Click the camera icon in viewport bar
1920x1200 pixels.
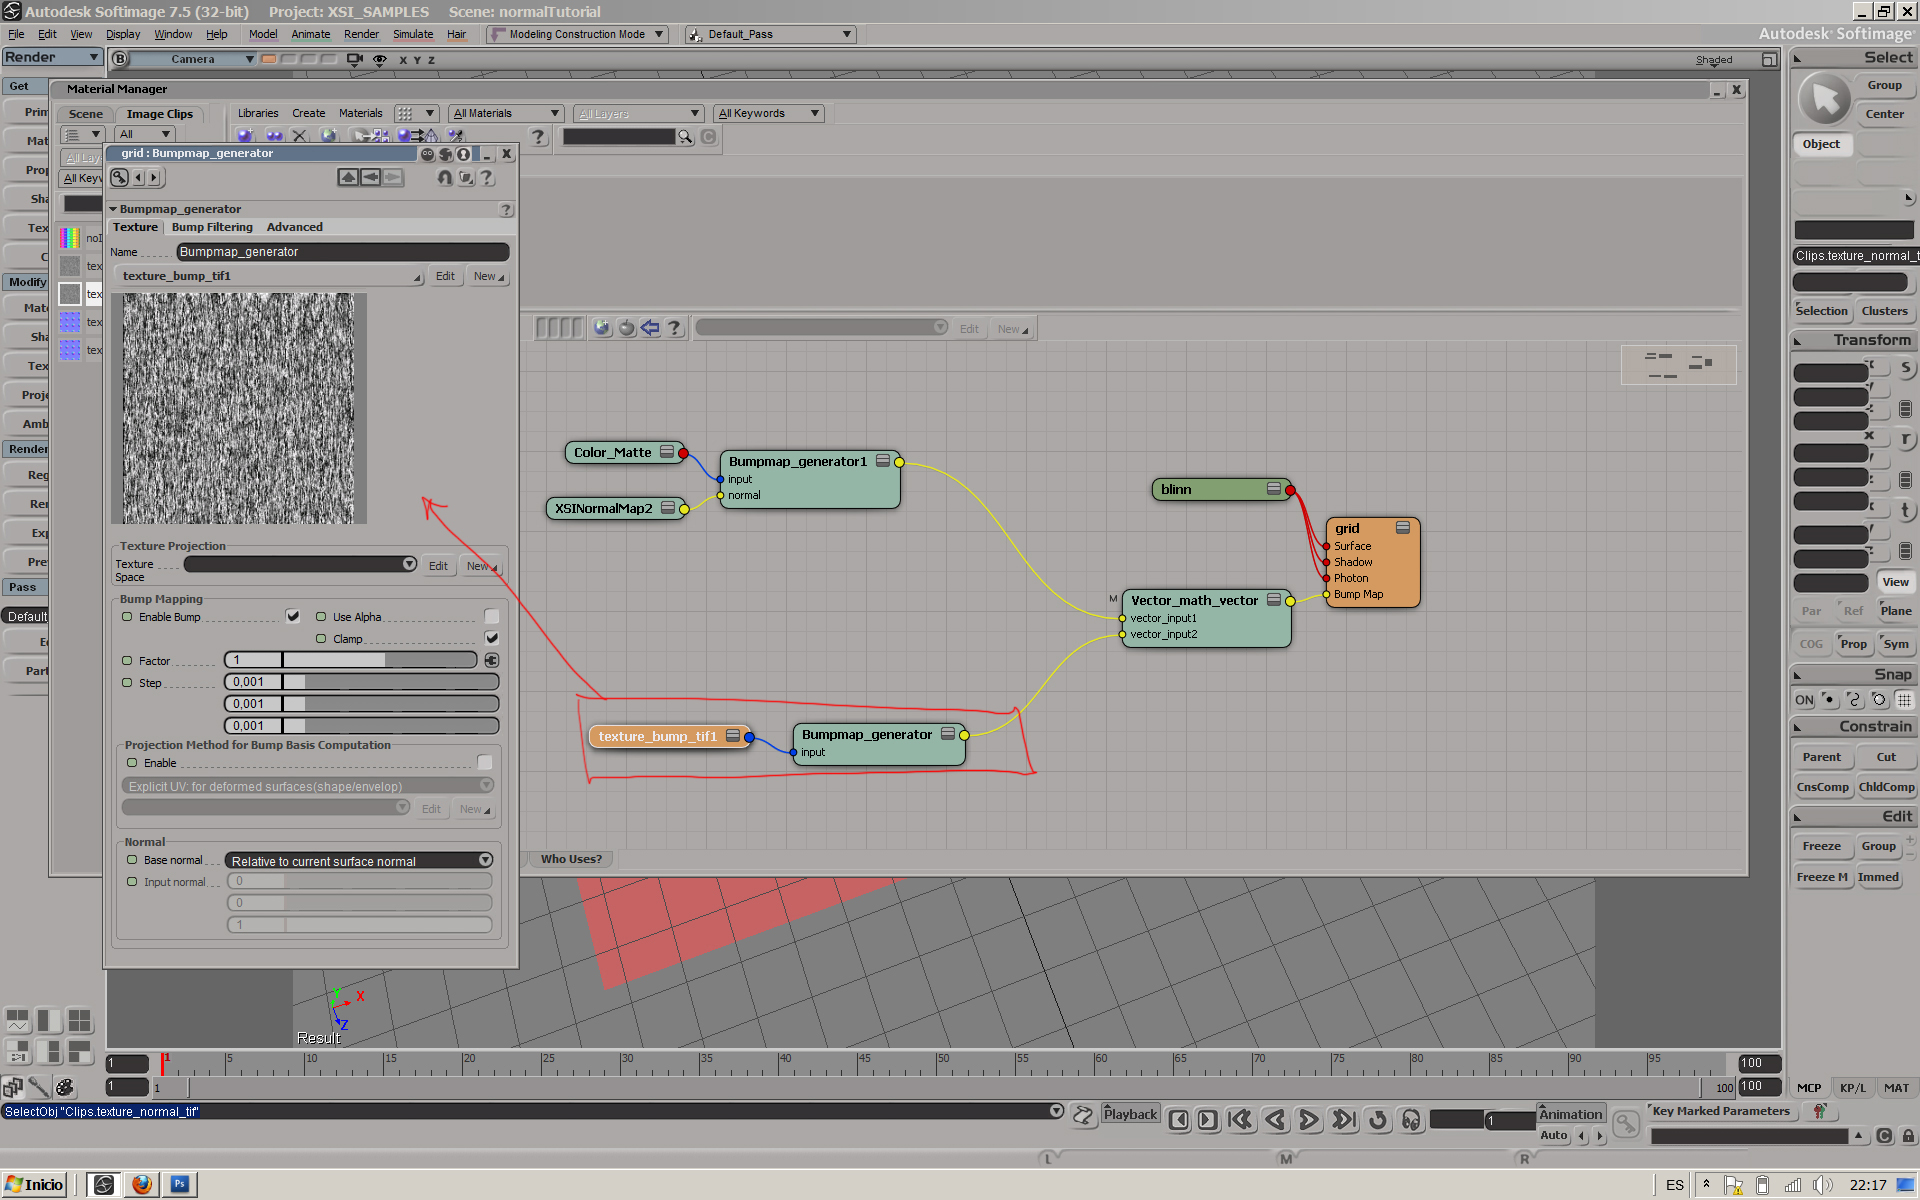point(354,60)
